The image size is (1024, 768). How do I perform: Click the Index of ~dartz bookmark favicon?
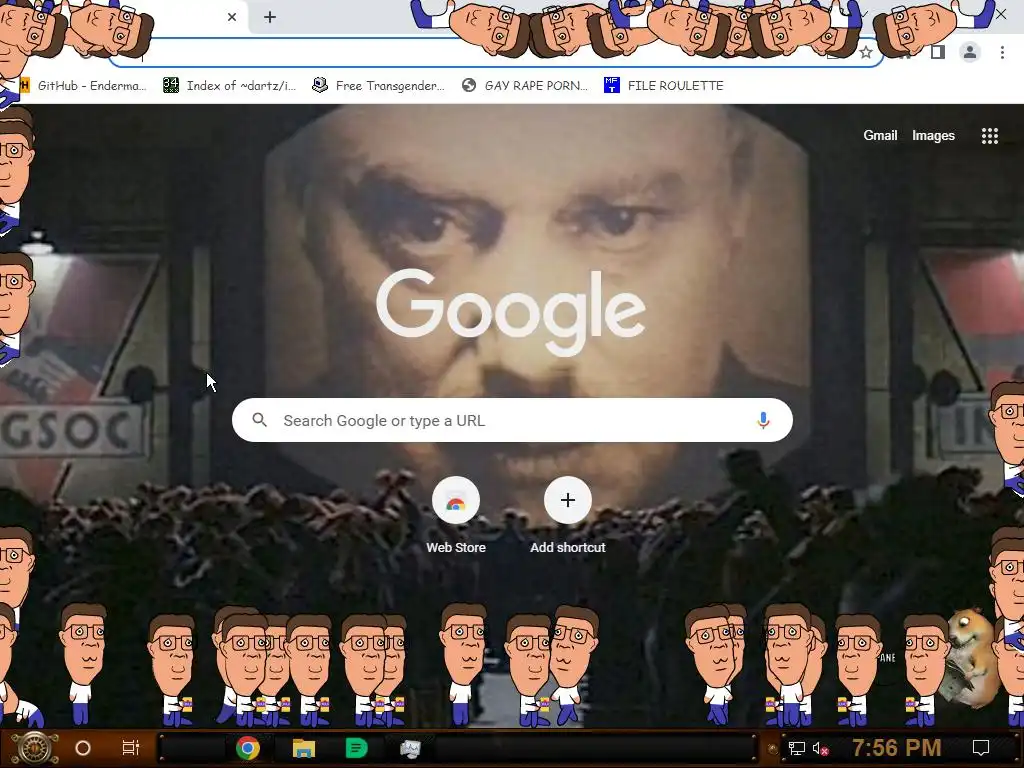coord(170,86)
